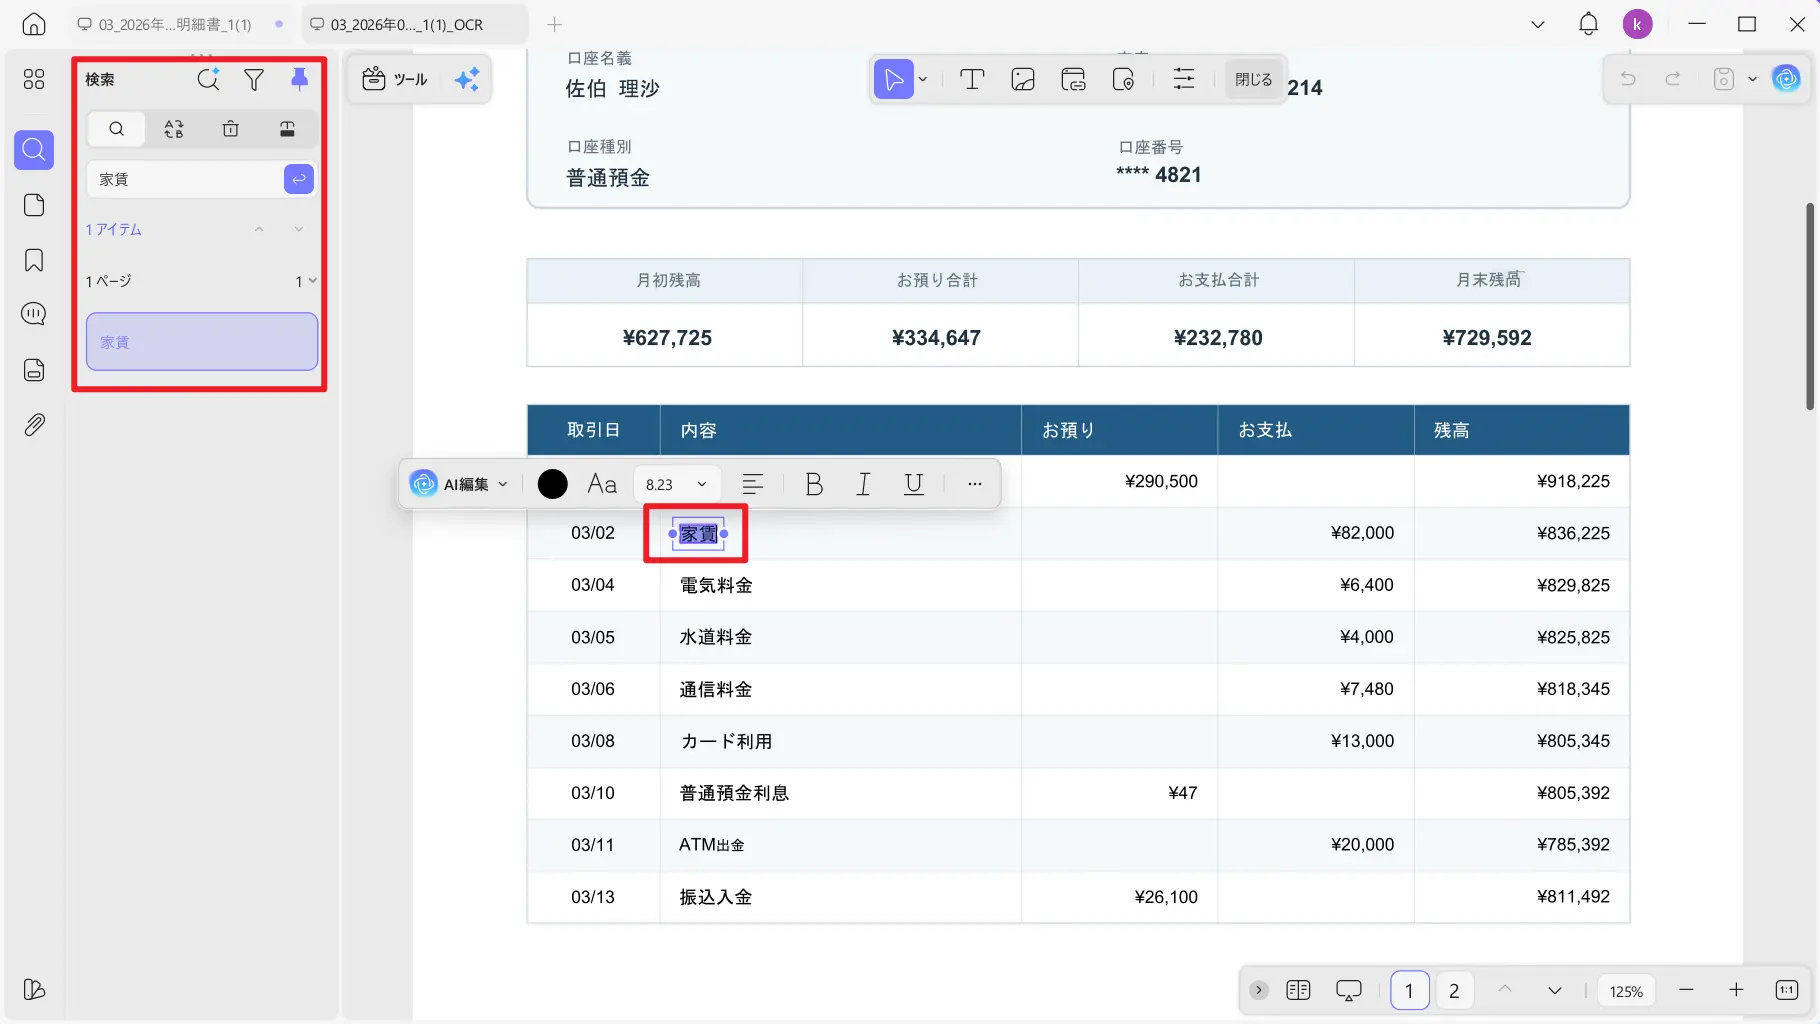Open the user account avatar k

(x=1638, y=24)
